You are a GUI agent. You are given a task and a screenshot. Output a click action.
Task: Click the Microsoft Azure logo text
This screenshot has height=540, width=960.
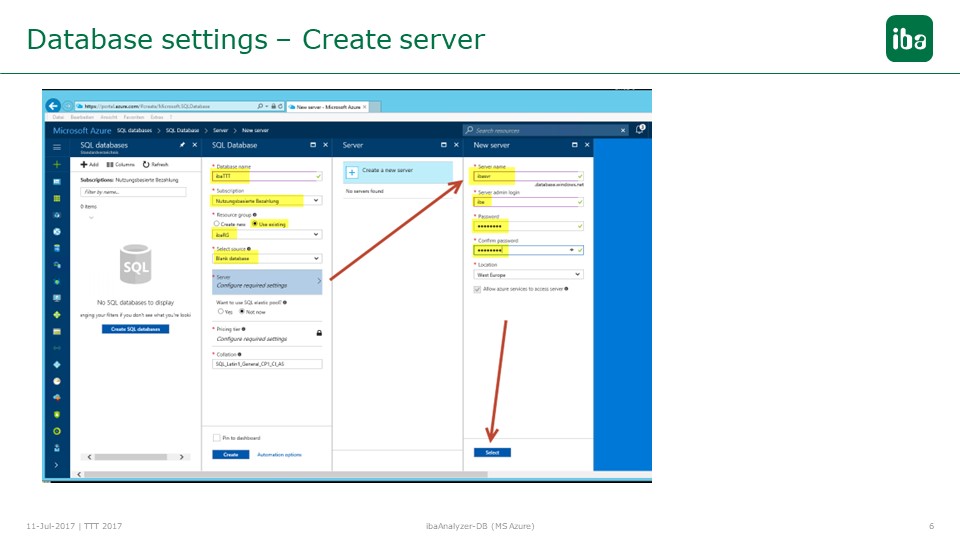(82, 130)
